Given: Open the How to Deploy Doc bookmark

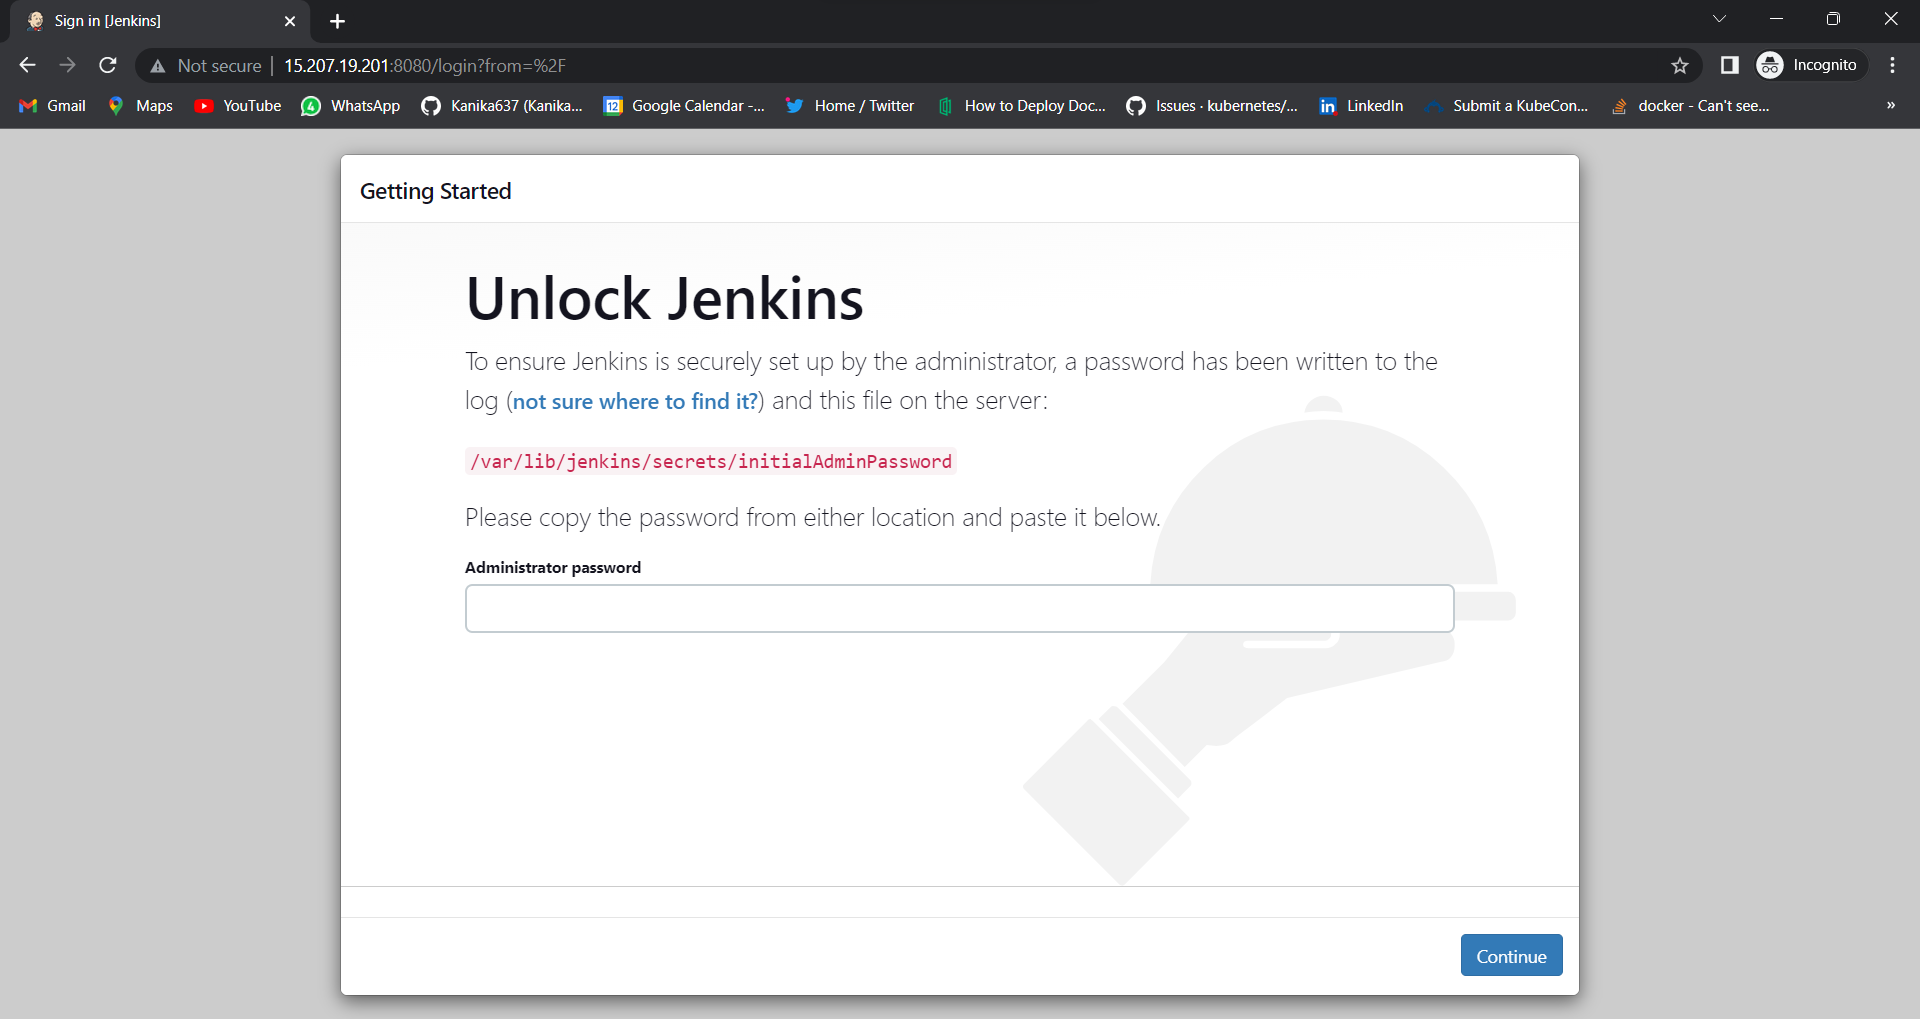Looking at the screenshot, I should (x=1021, y=106).
